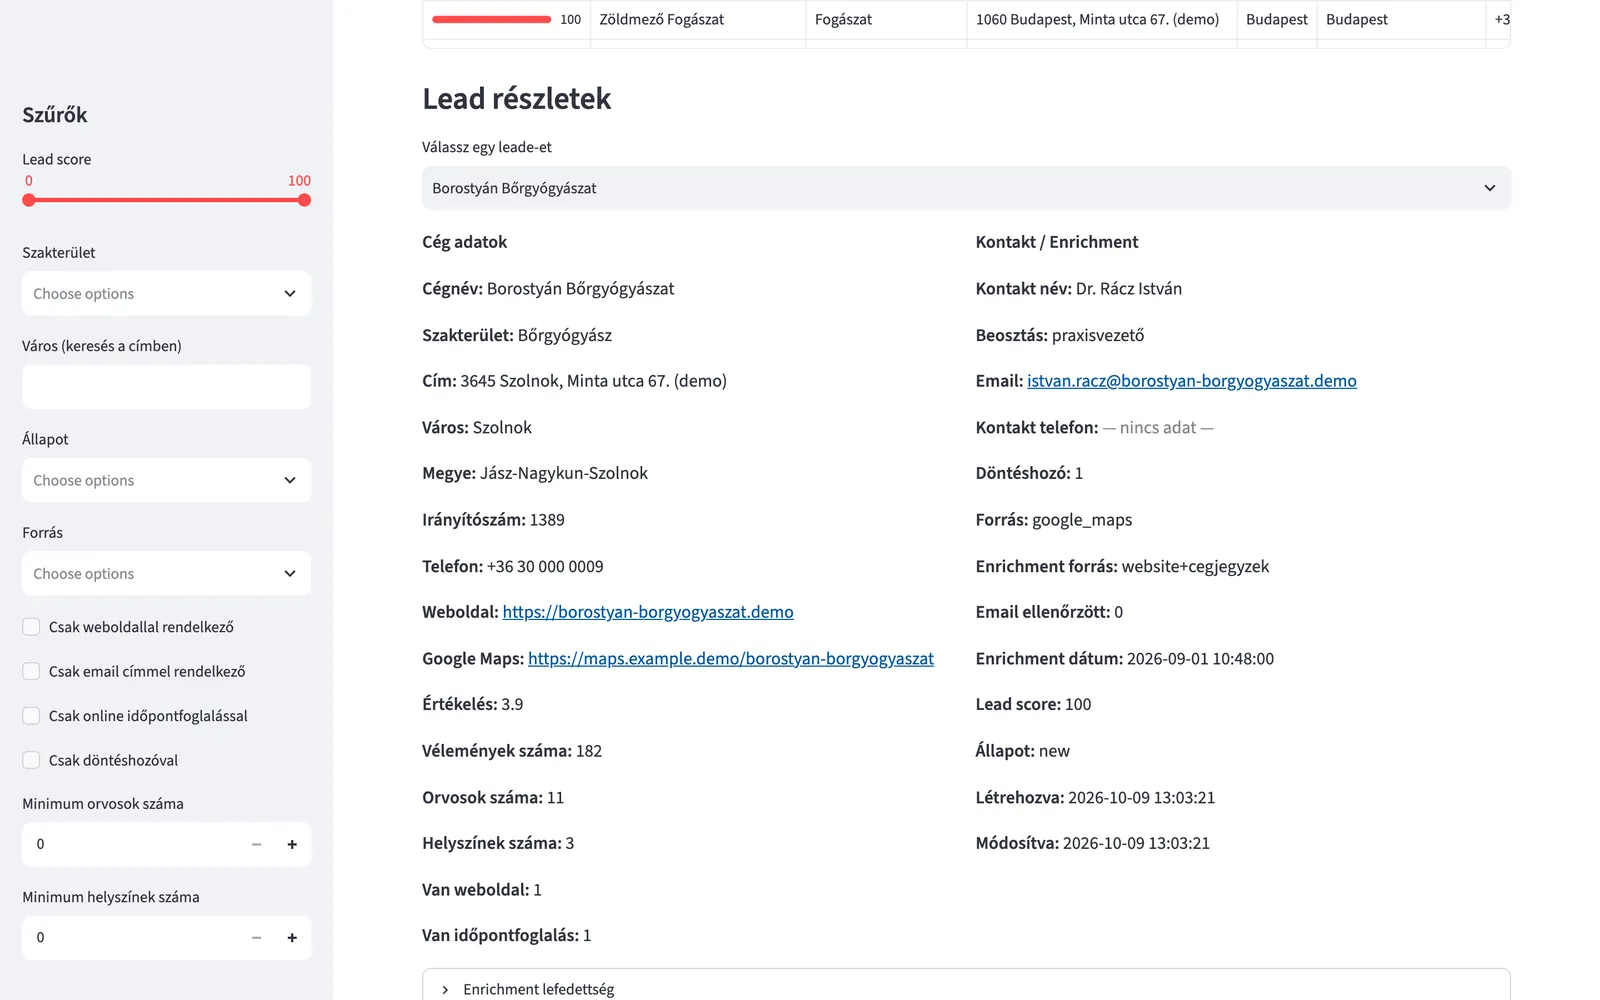Click the table cell showing +3
The width and height of the screenshot is (1600, 1000).
(1499, 20)
